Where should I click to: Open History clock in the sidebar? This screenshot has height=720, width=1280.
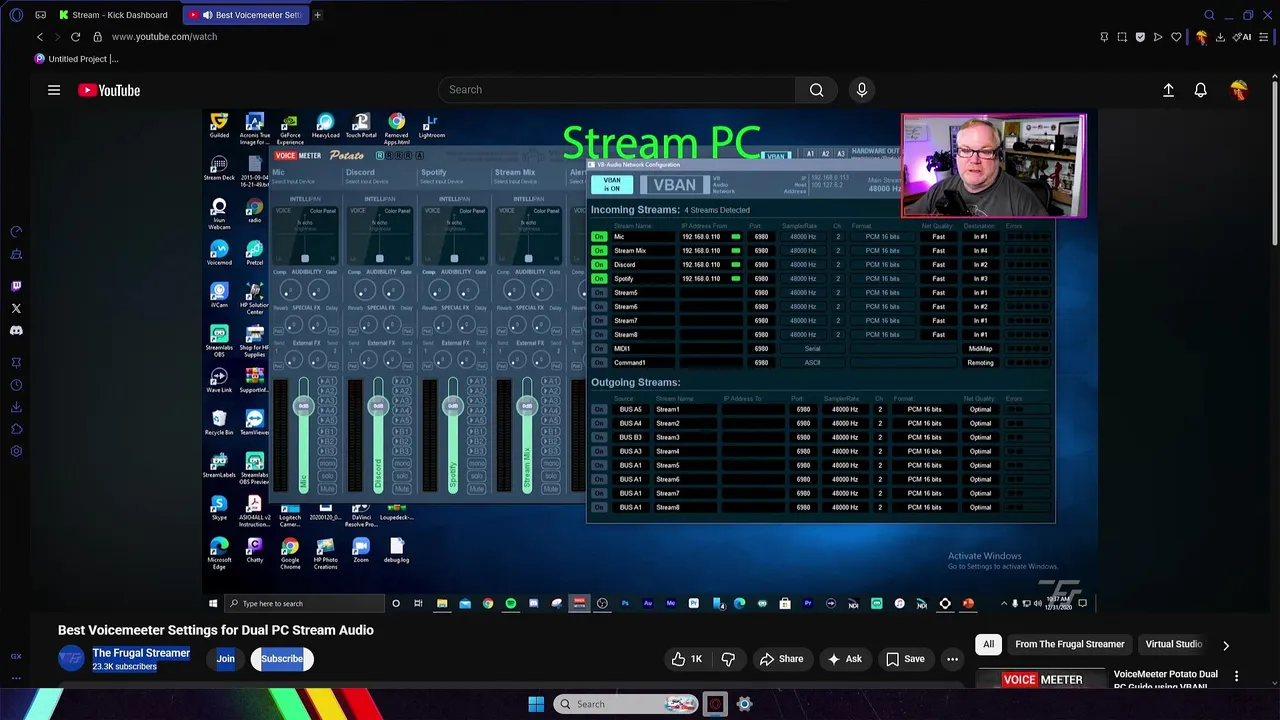click(16, 385)
